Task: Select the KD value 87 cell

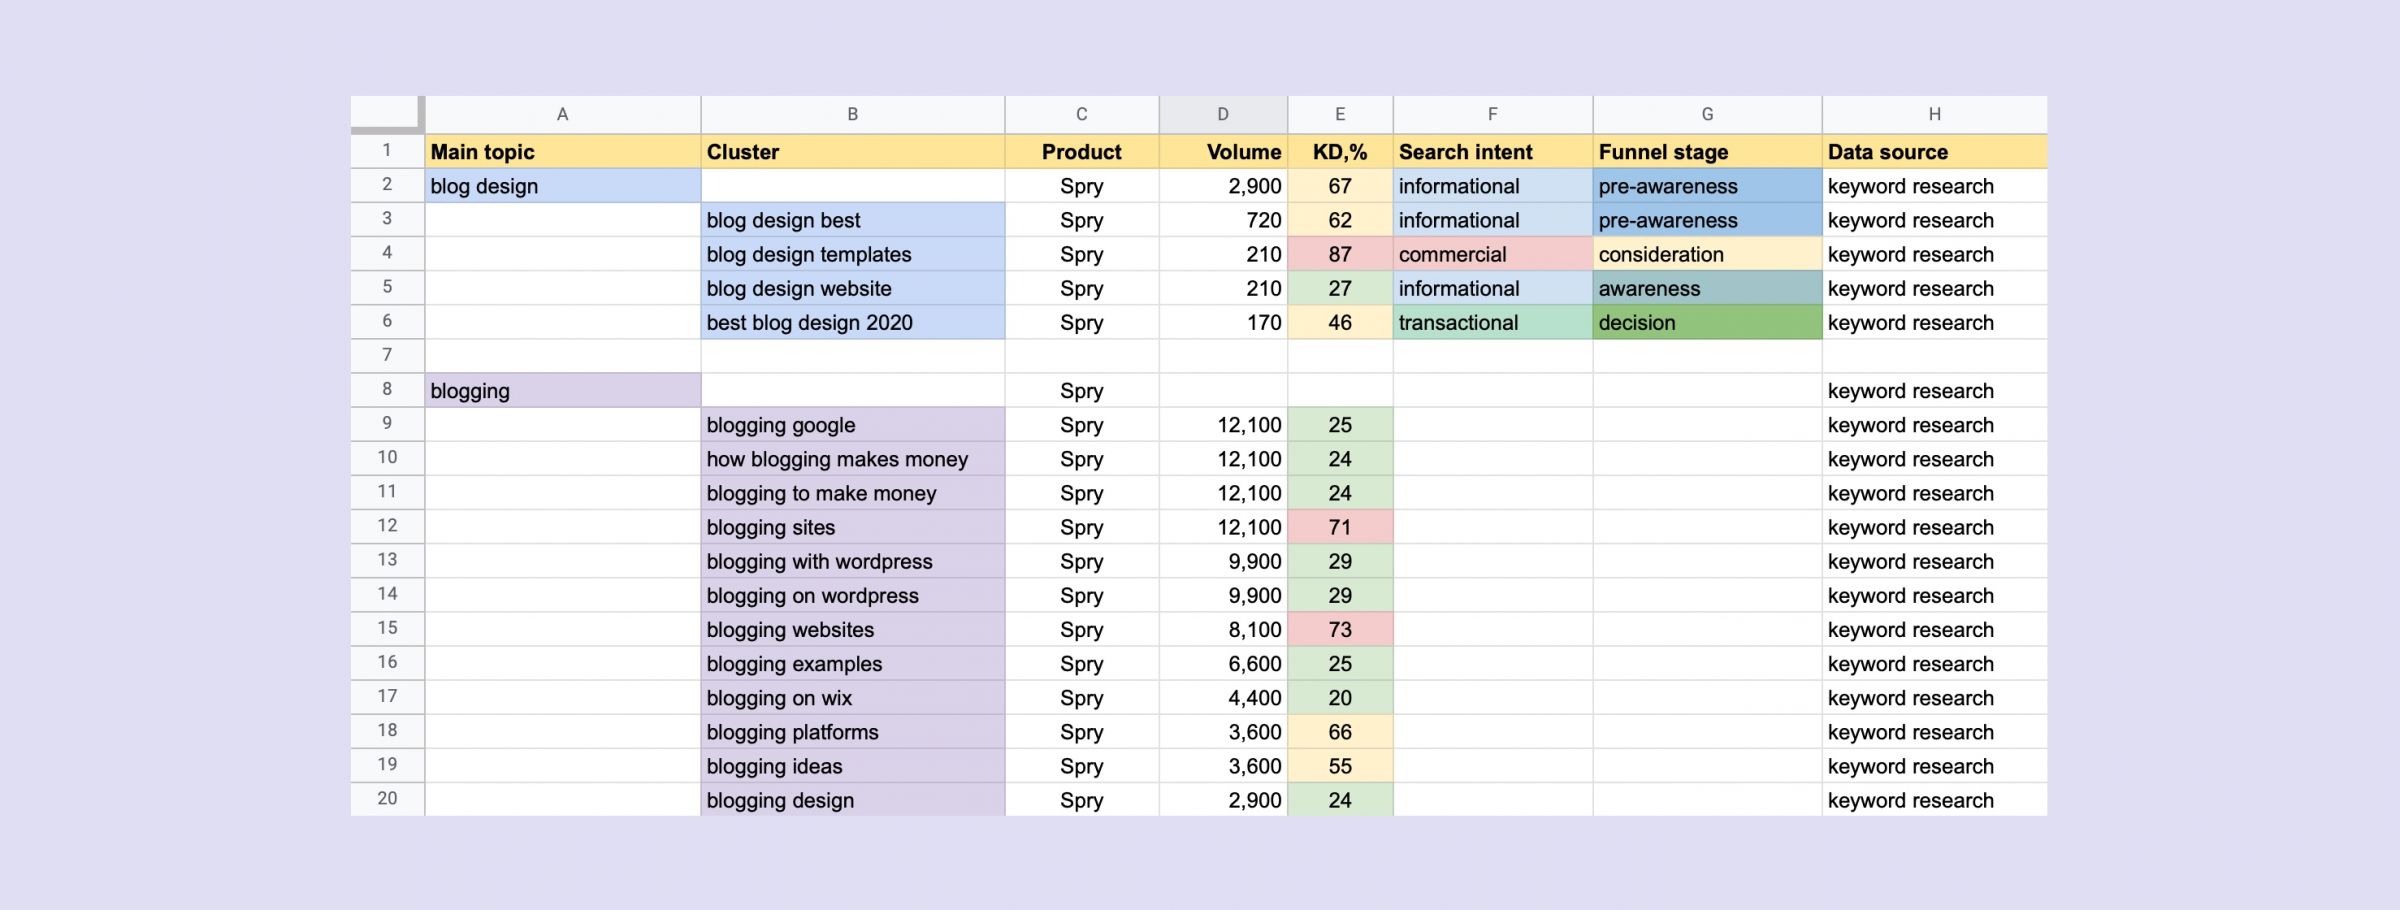Action: [x=1340, y=254]
